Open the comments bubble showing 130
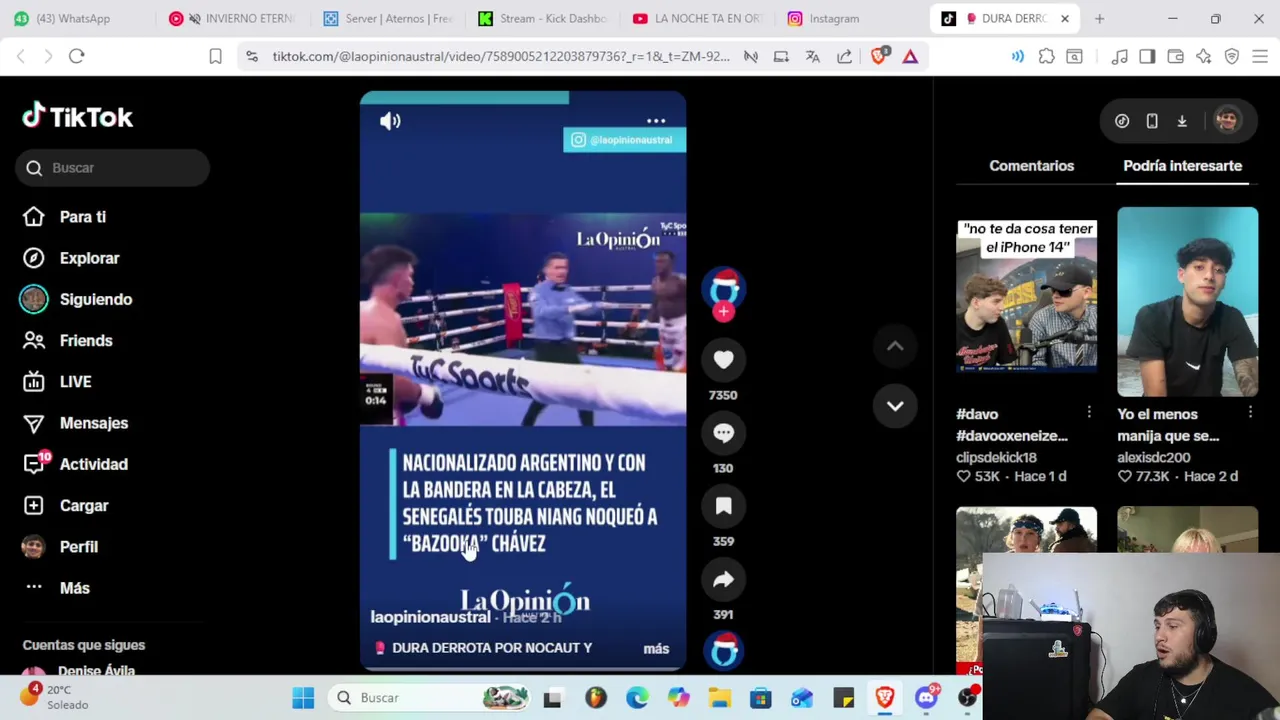The height and width of the screenshot is (720, 1280). [x=723, y=433]
